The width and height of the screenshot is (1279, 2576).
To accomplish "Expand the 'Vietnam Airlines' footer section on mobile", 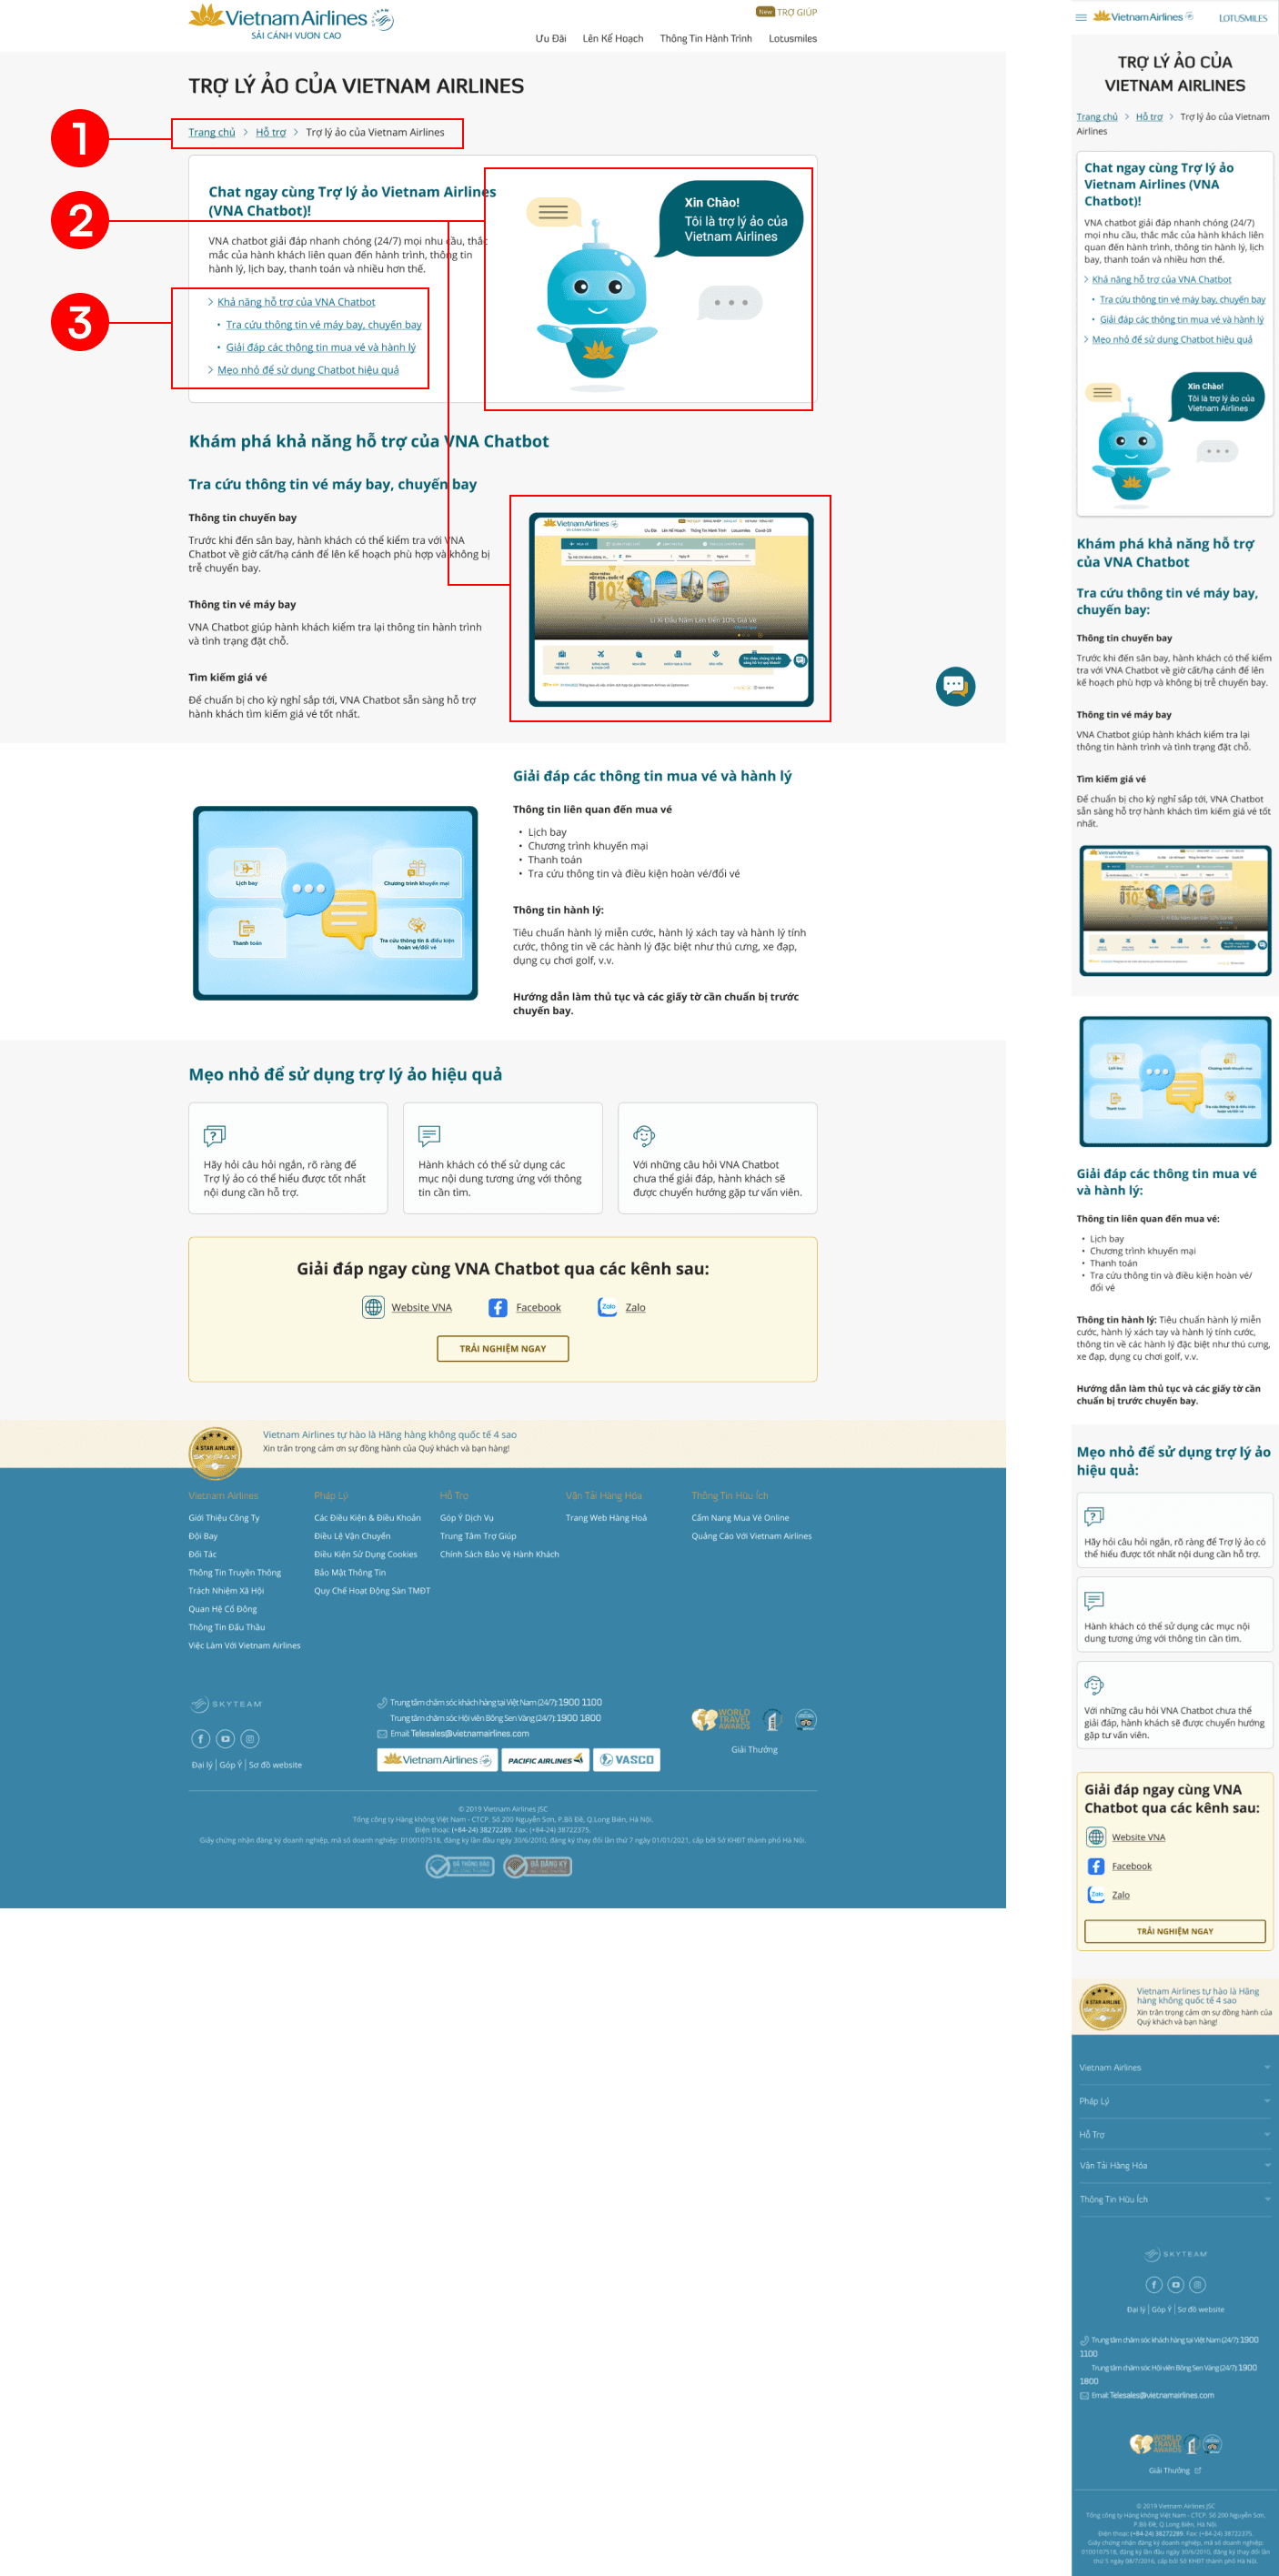I will point(1175,2068).
